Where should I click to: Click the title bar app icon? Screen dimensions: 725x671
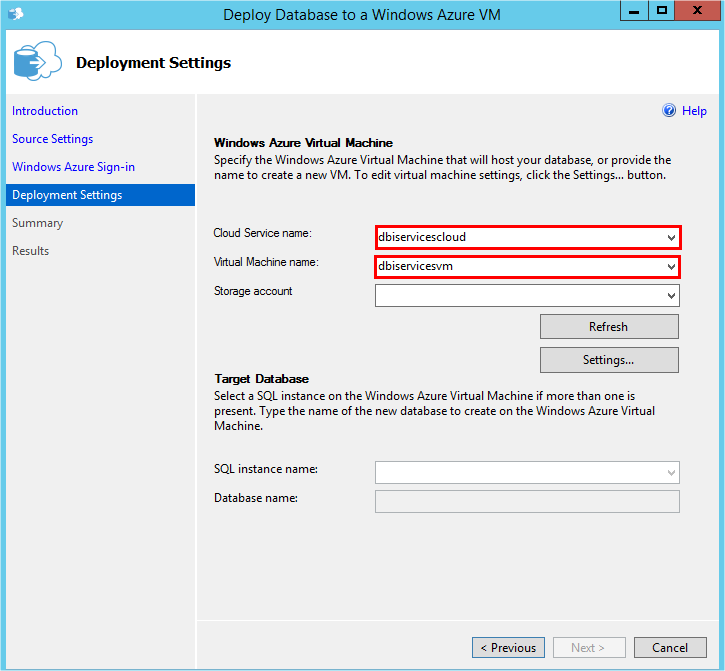16,14
